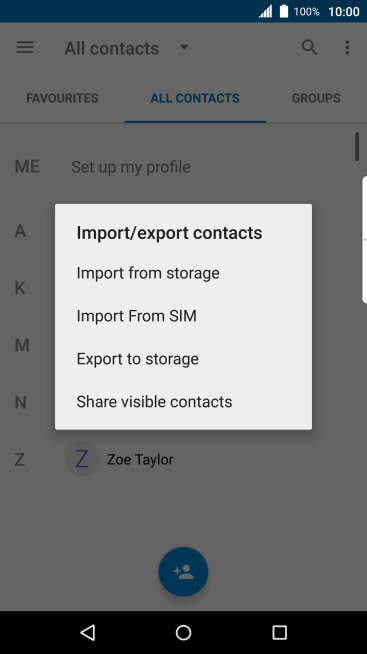Open the three-dot overflow menu
The width and height of the screenshot is (367, 654).
coord(347,48)
